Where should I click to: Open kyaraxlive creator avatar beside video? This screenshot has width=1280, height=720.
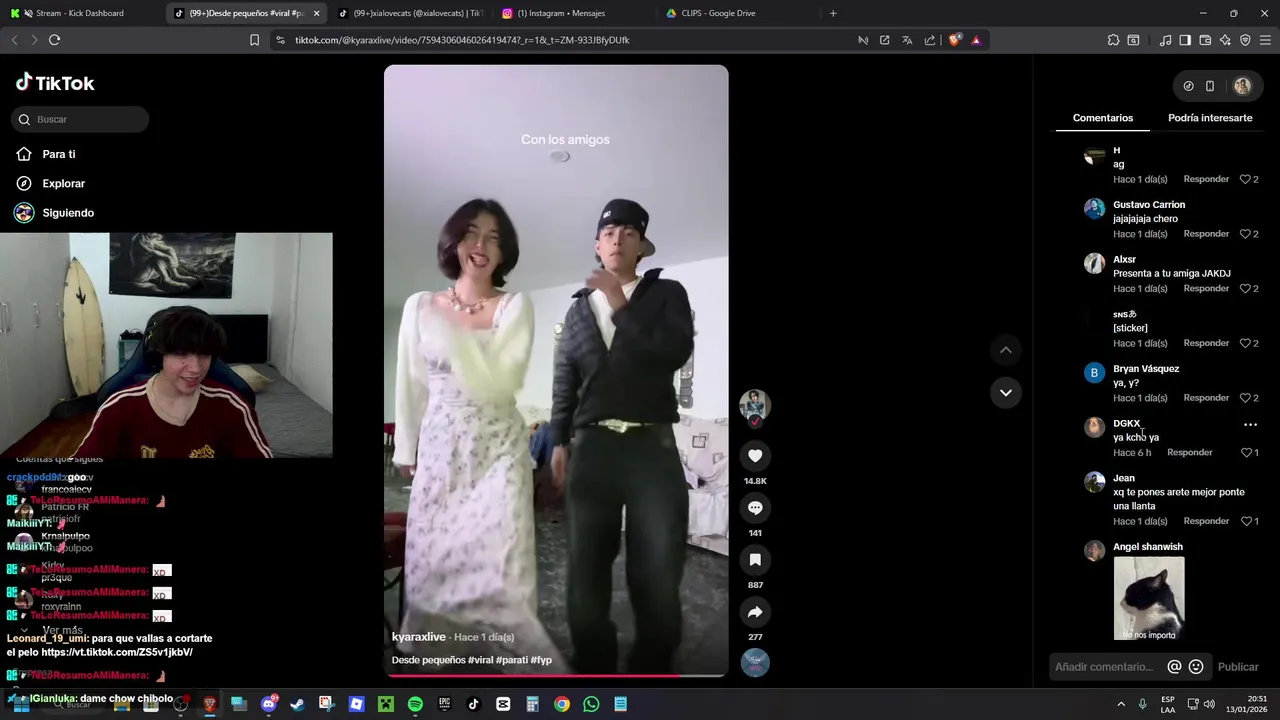click(754, 405)
